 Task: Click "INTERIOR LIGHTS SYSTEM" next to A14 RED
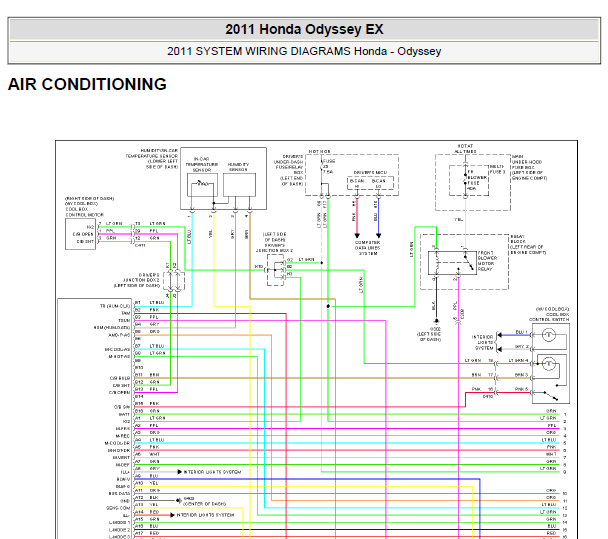click(x=205, y=515)
